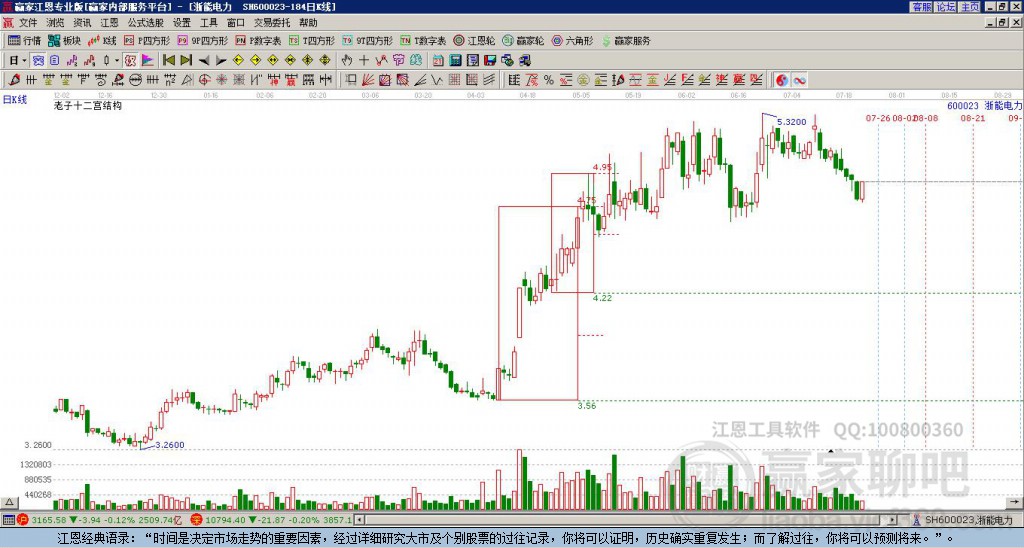Viewport: 1024px width, 548px height.
Task: Click the SH600023,浙能电力 status entry
Action: (x=967, y=520)
